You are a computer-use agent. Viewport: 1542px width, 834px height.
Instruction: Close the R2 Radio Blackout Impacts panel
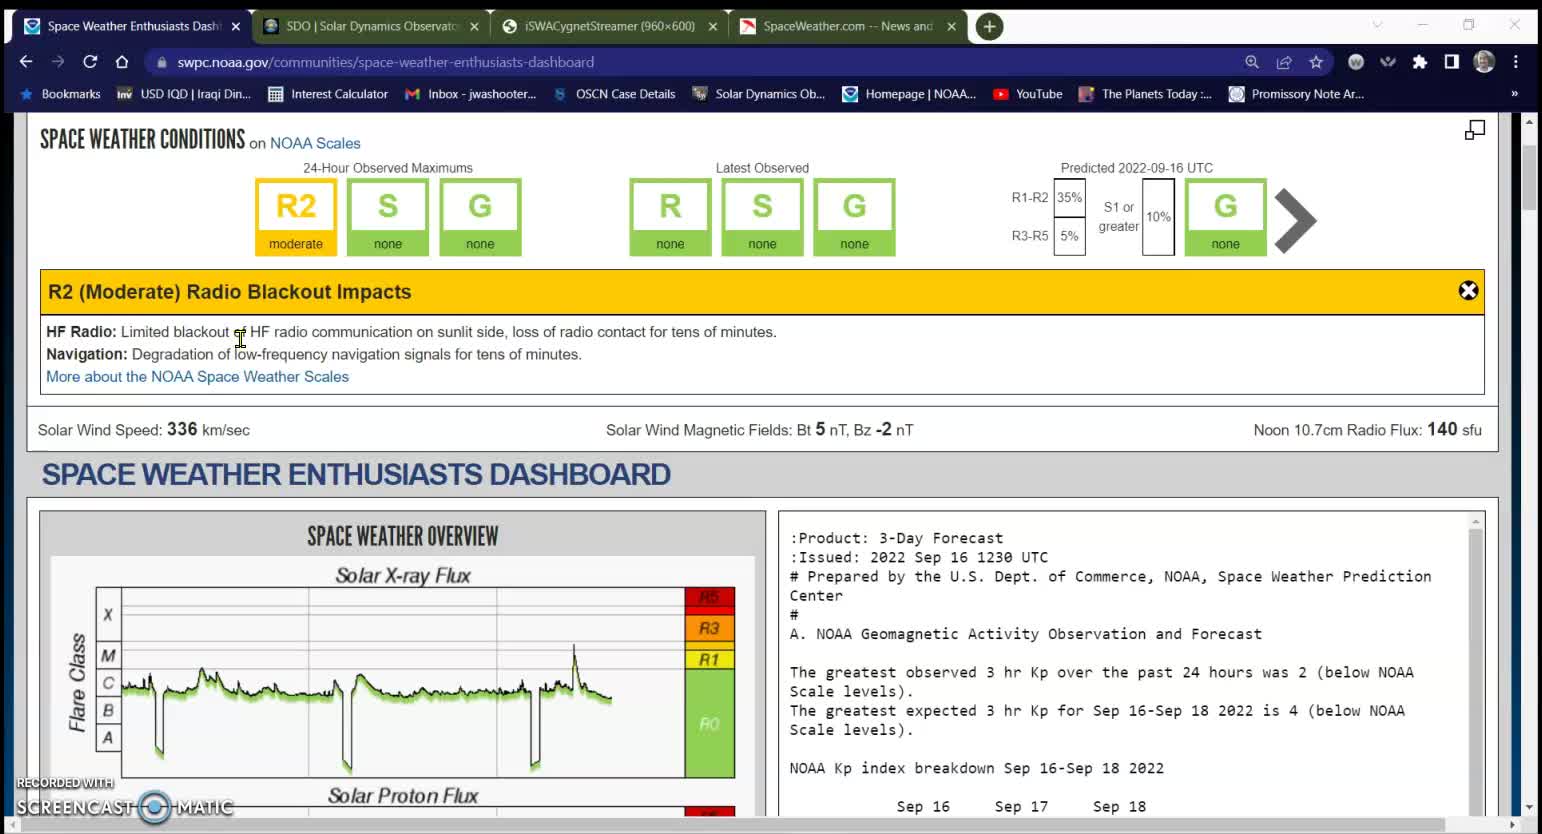click(x=1468, y=291)
